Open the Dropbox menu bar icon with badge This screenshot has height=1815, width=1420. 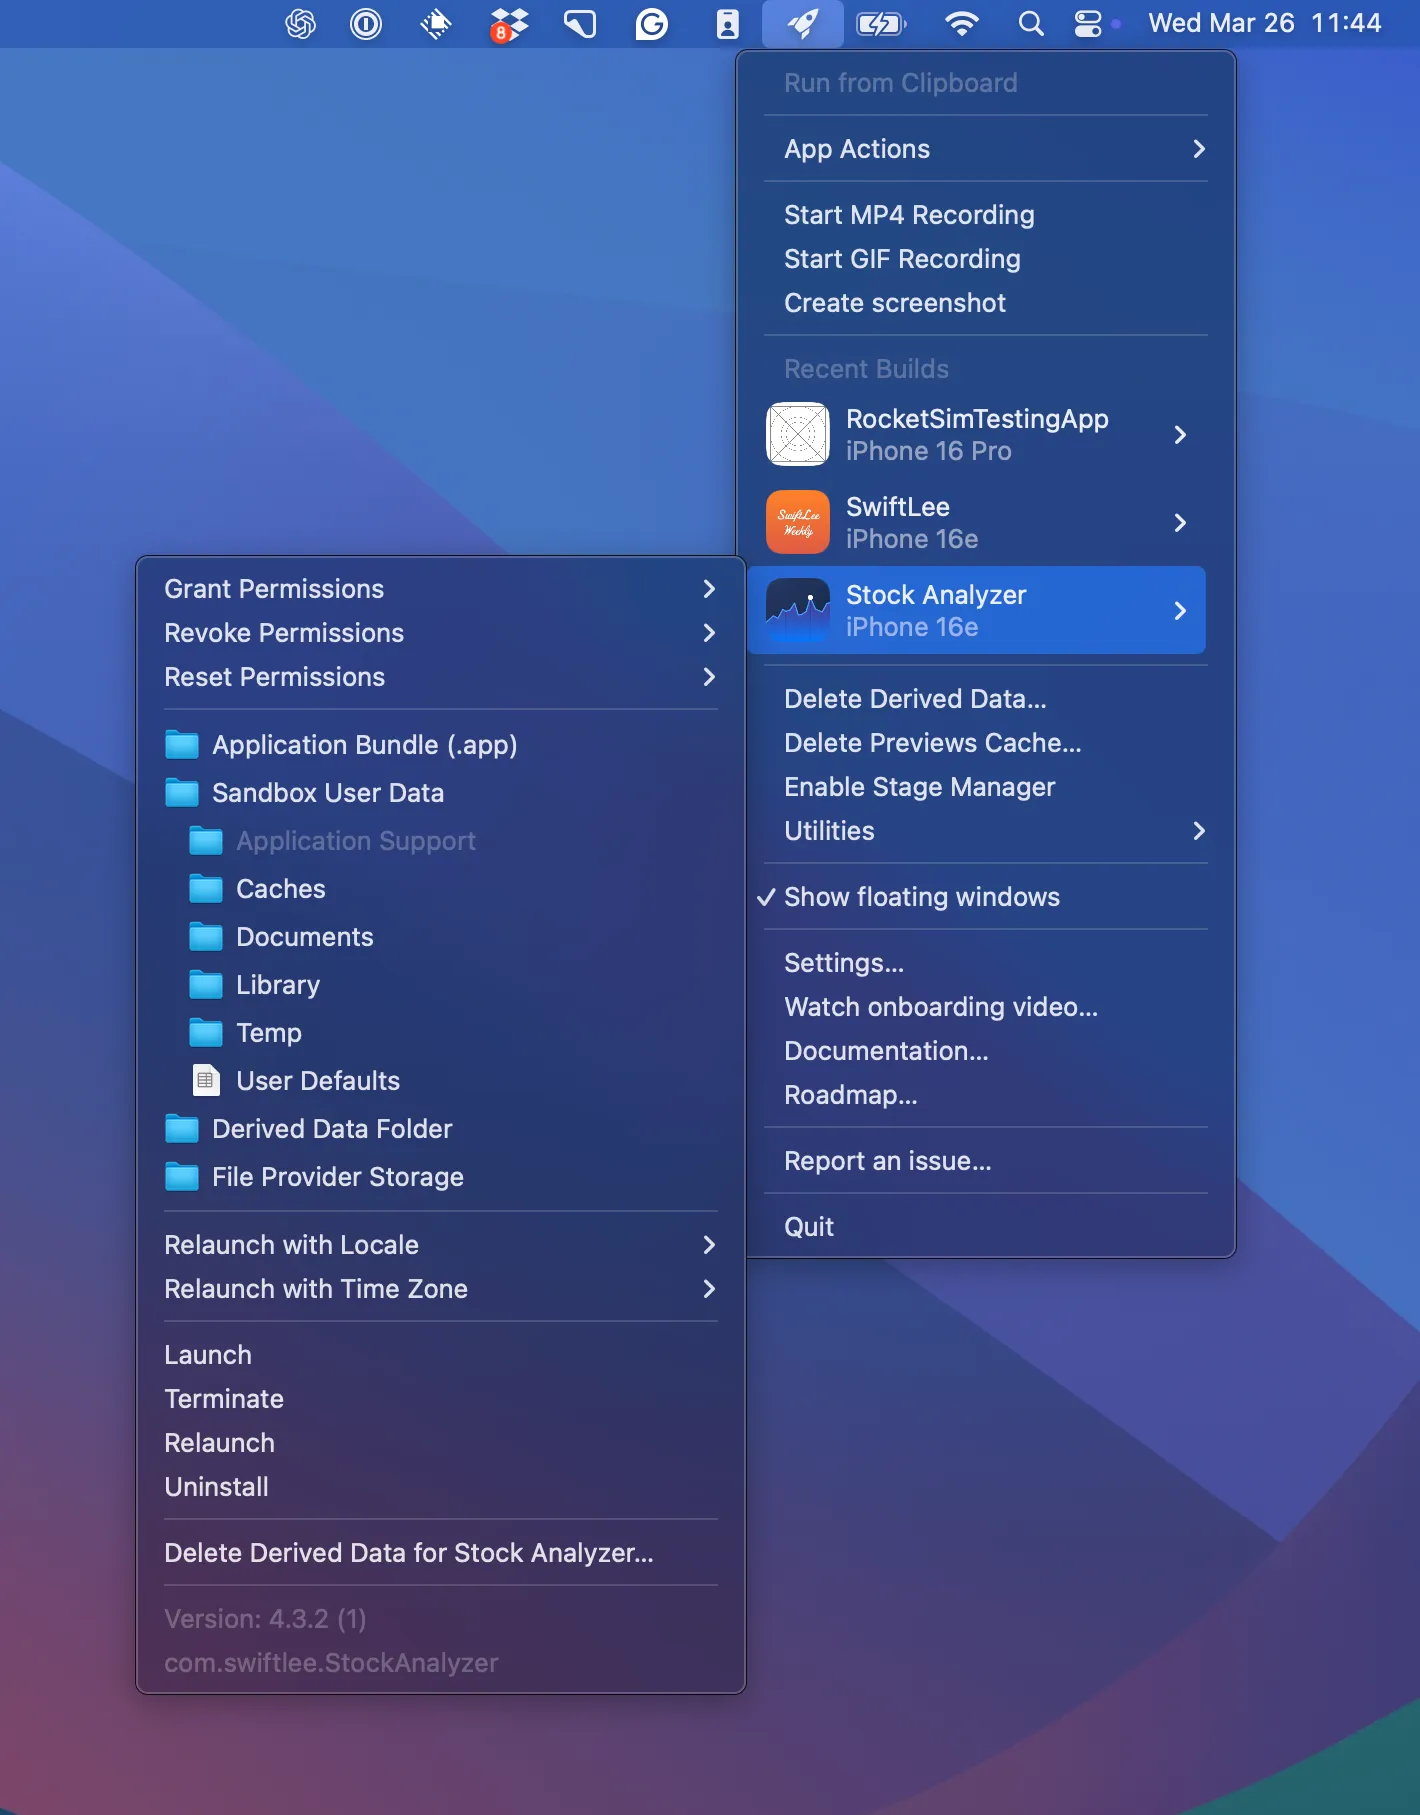(x=509, y=23)
